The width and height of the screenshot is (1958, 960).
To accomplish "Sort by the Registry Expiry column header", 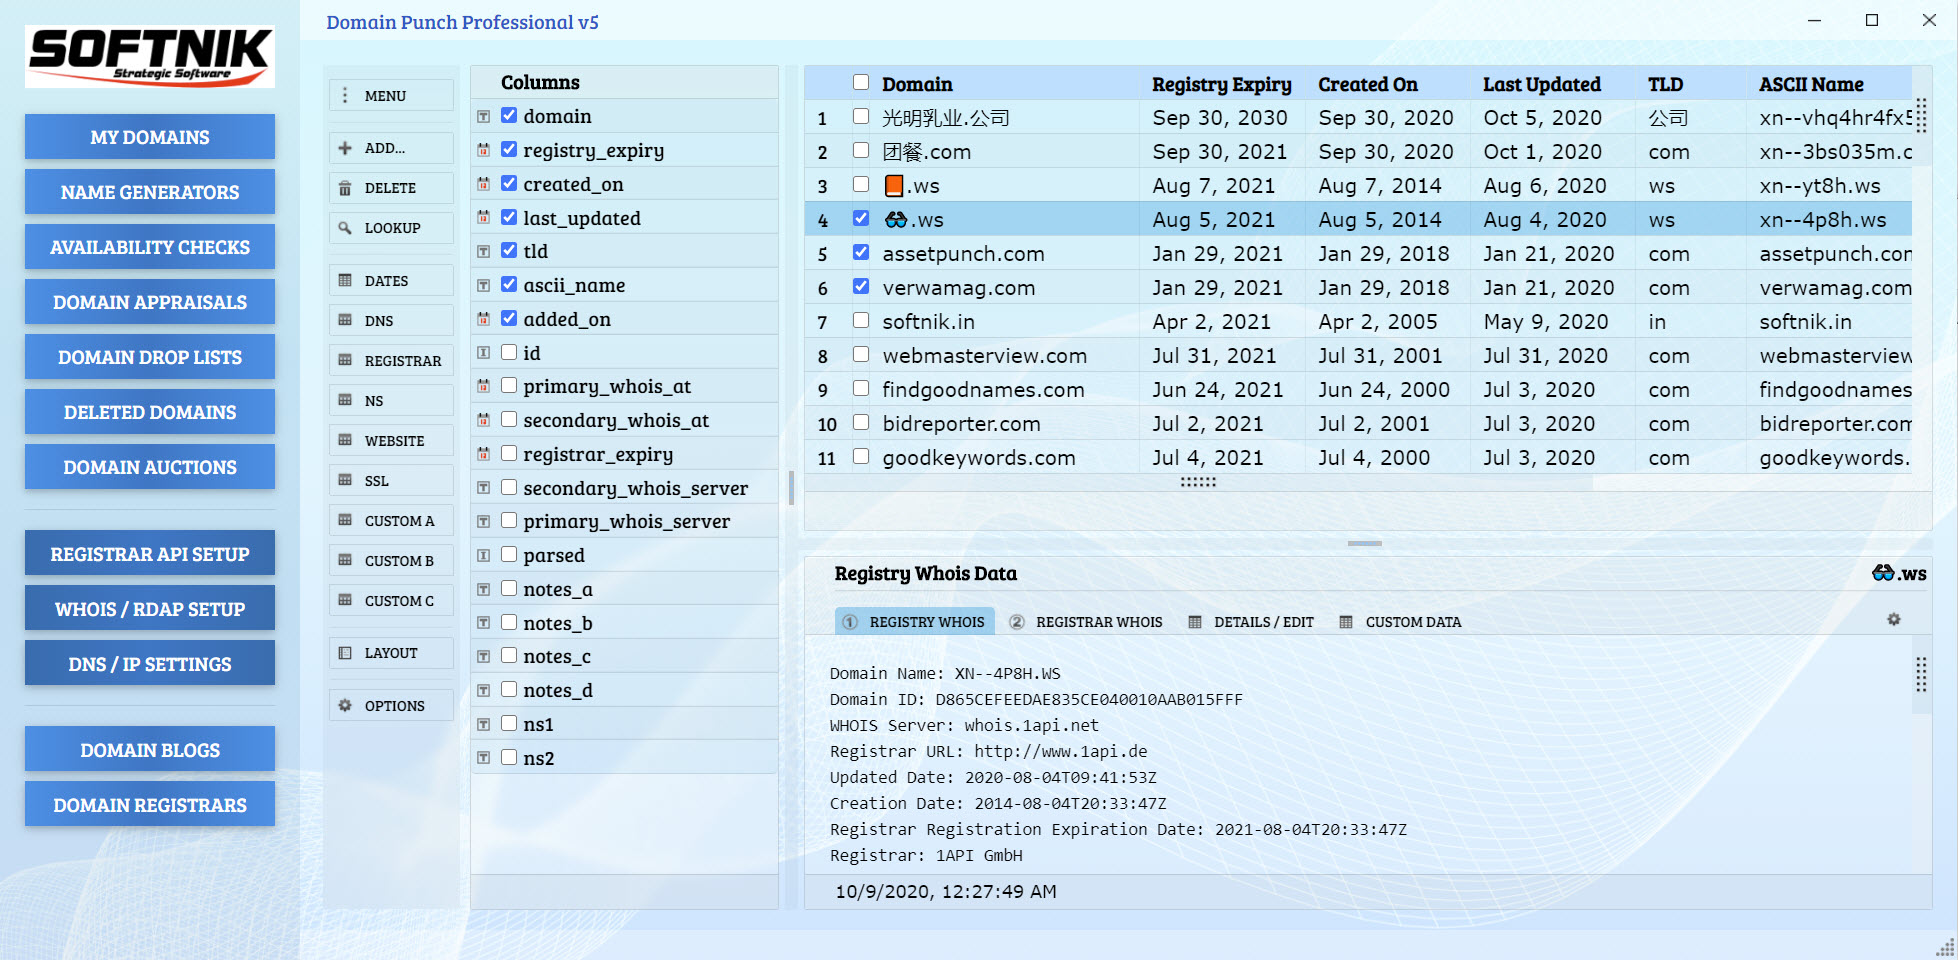I will [x=1221, y=84].
